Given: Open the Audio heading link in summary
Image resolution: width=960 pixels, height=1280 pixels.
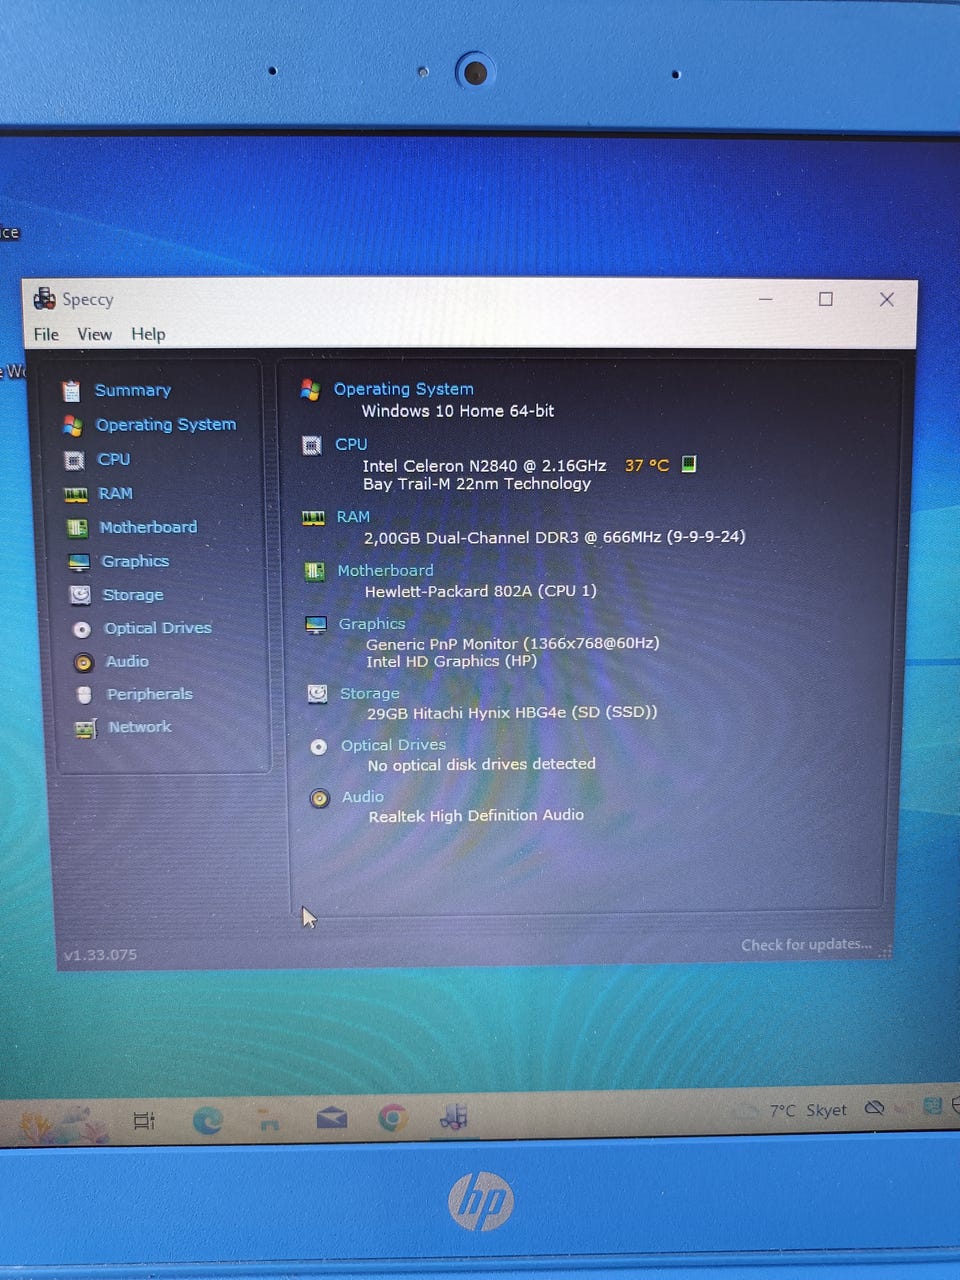Looking at the screenshot, I should click(363, 797).
